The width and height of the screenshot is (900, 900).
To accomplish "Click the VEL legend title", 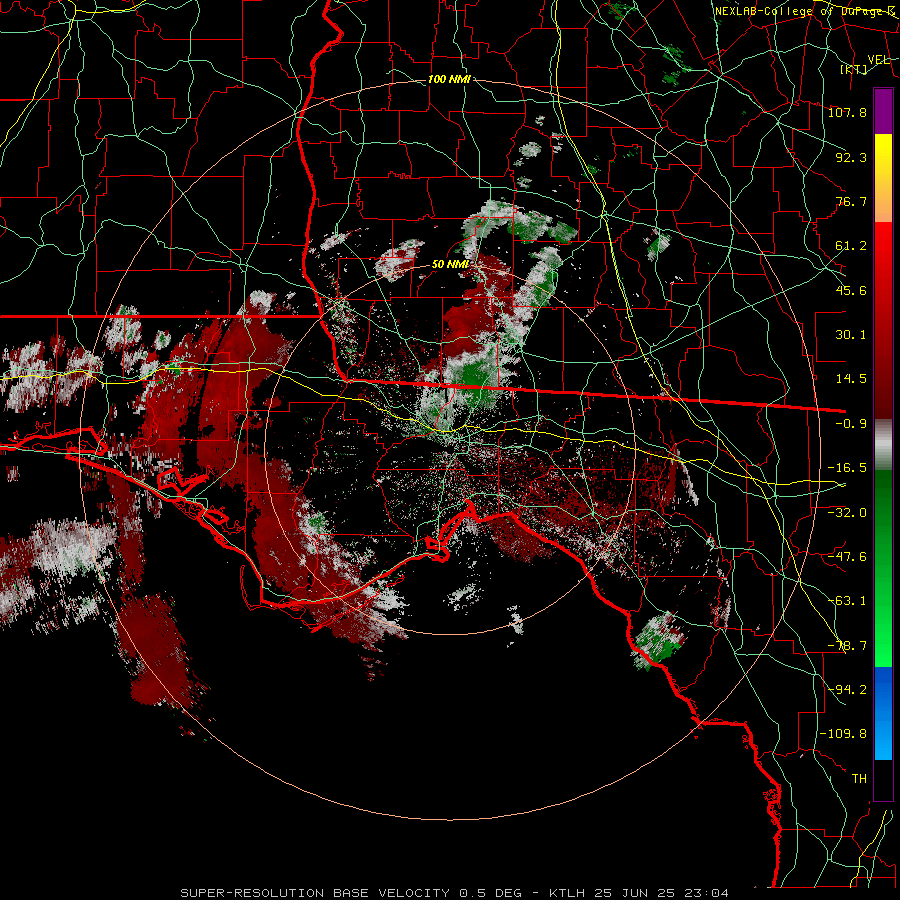I will 878,59.
